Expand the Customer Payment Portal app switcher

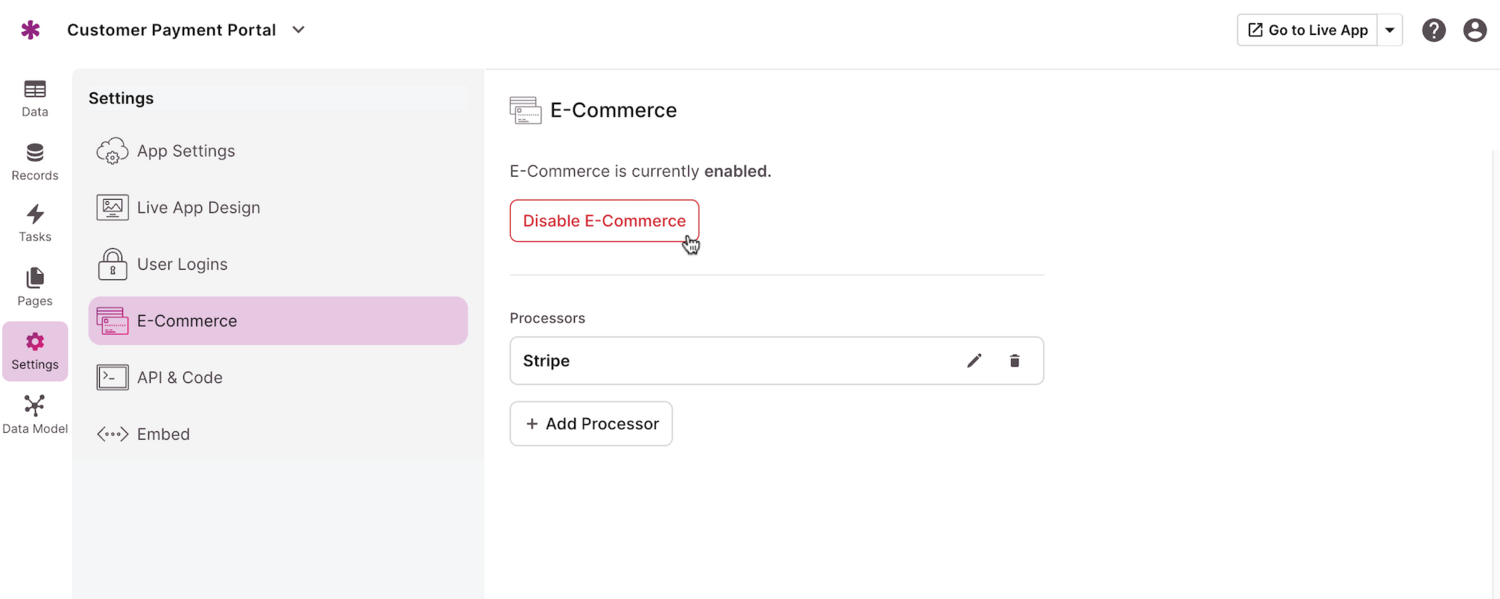coord(297,30)
